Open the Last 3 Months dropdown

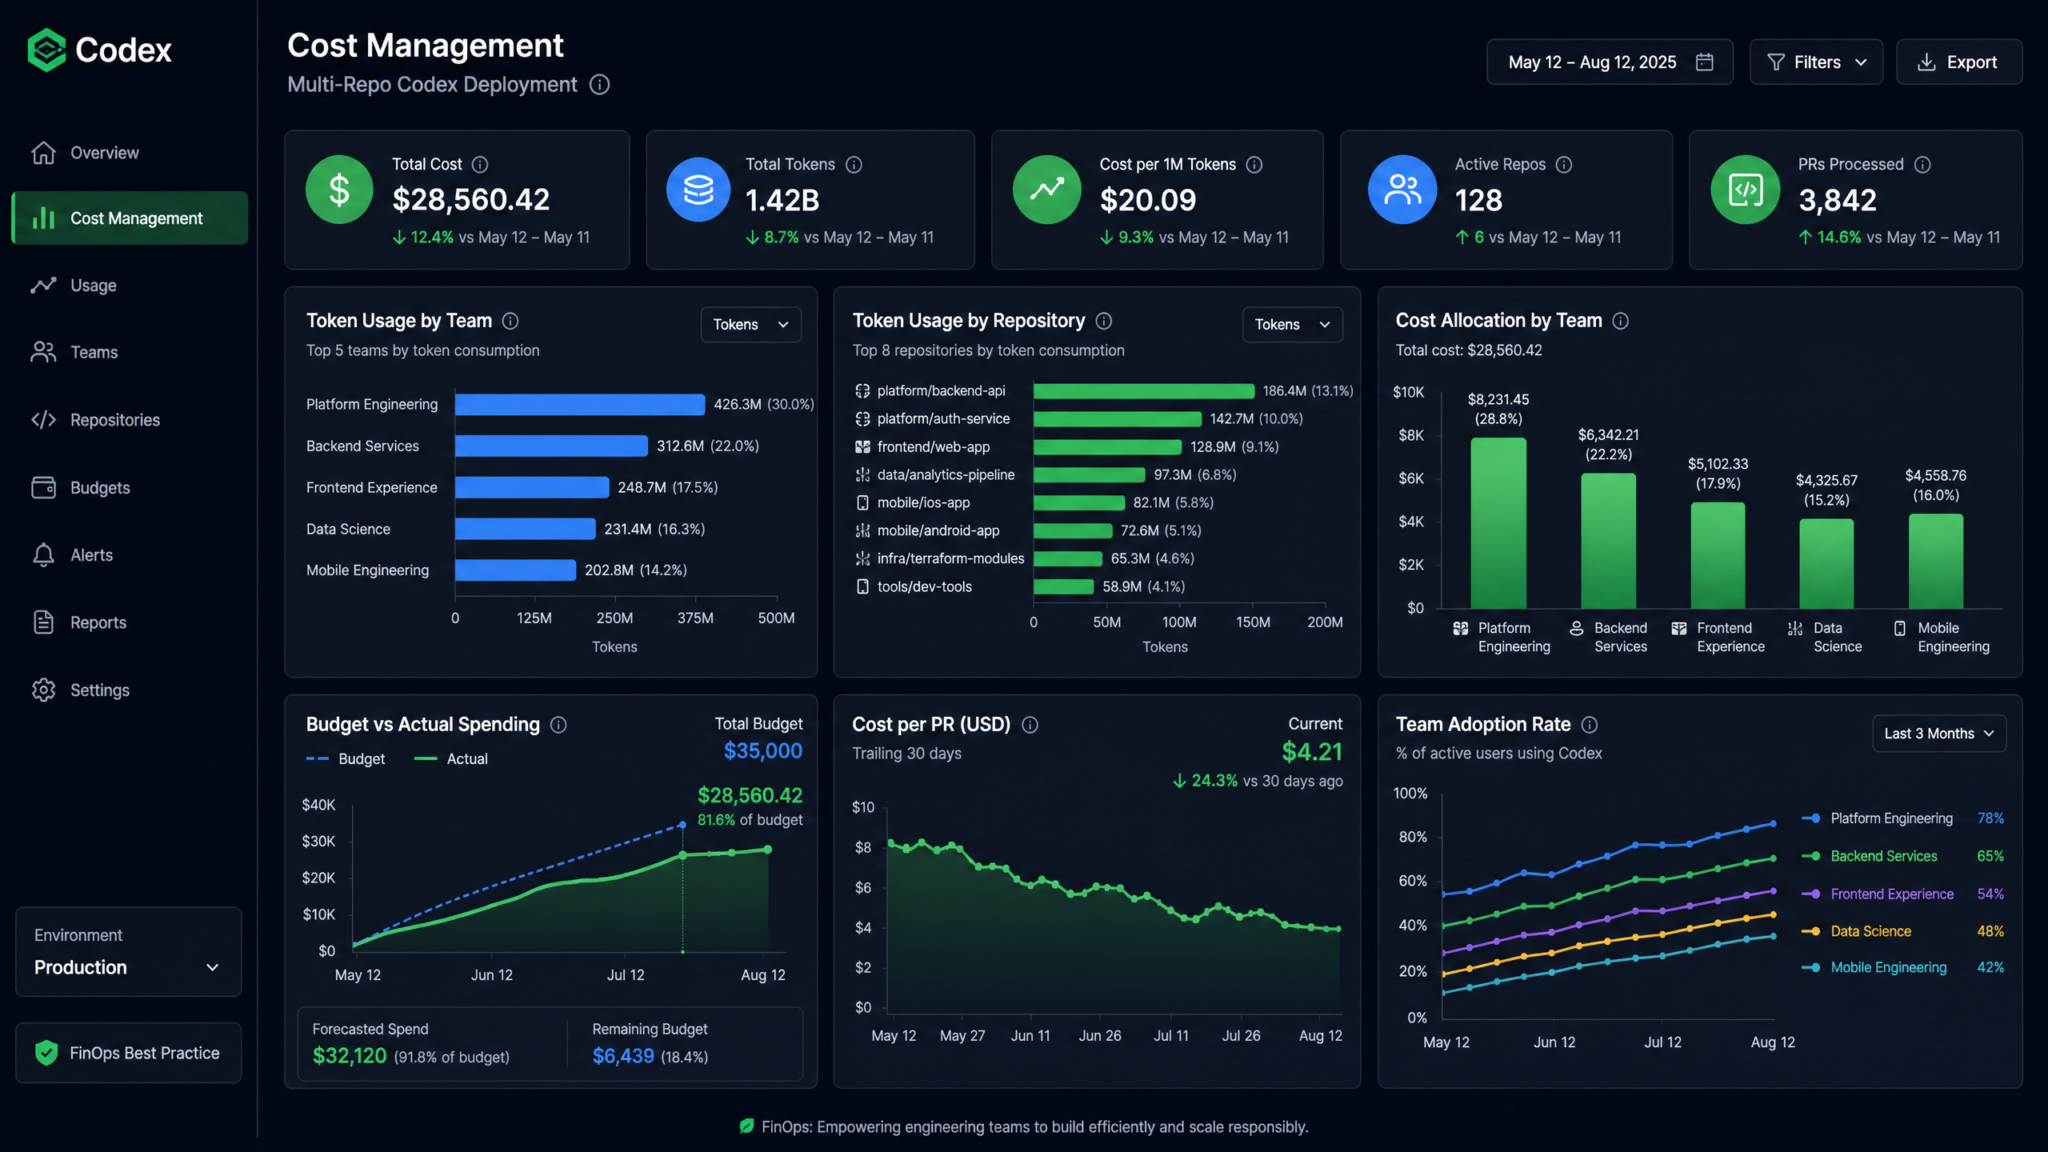tap(1939, 734)
